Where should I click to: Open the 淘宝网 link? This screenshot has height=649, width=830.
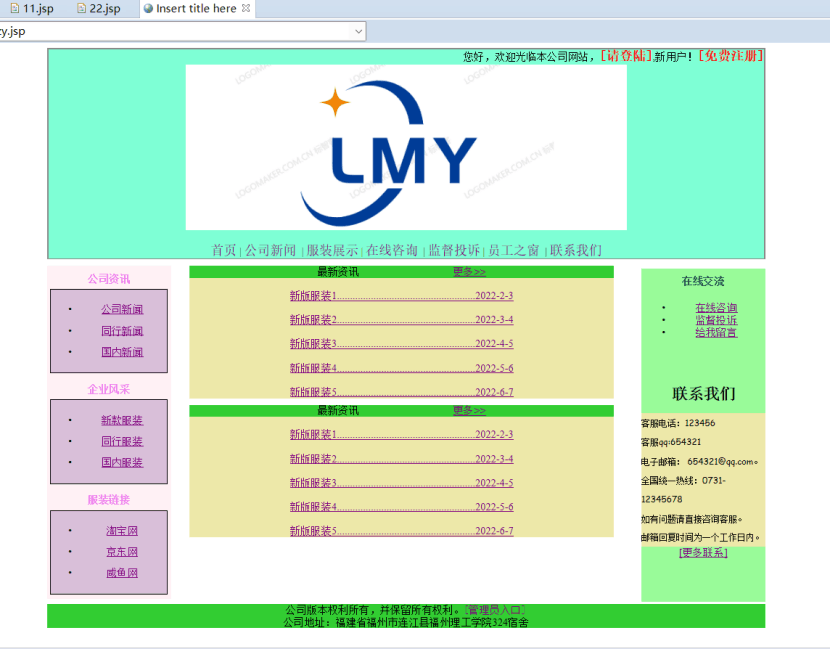[122, 530]
